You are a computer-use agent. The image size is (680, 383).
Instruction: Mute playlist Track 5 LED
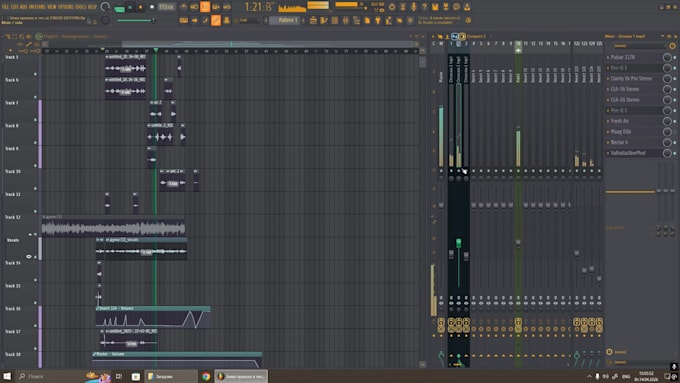[36, 74]
